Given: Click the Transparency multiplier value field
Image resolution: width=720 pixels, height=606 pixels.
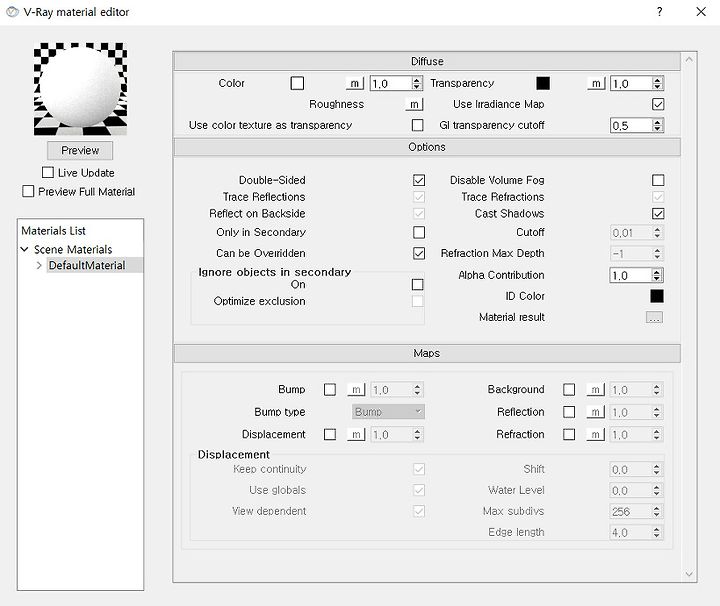Looking at the screenshot, I should click(x=631, y=84).
